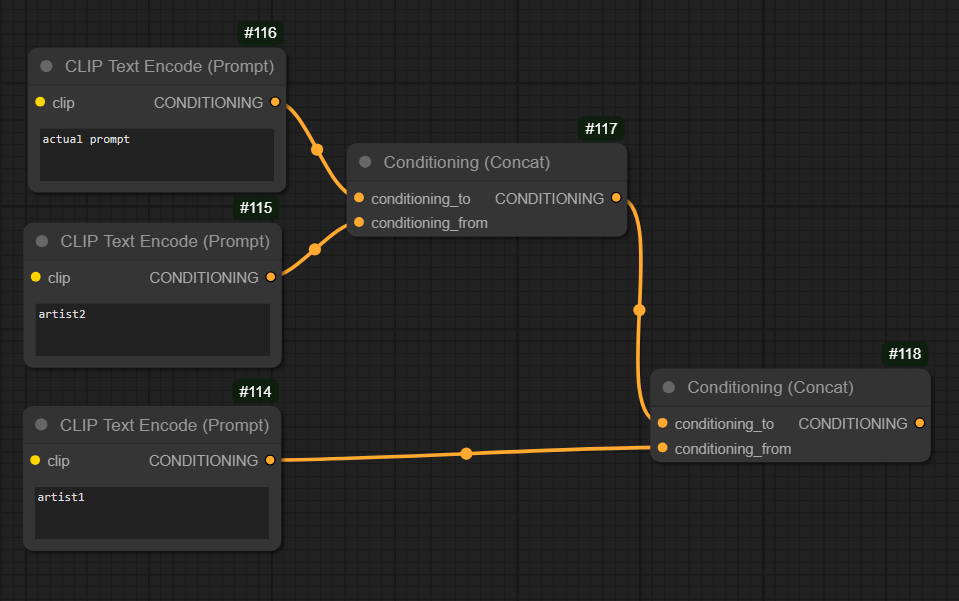Click 'conditioning_to' label on node #117
Image resolution: width=959 pixels, height=601 pixels.
[421, 199]
